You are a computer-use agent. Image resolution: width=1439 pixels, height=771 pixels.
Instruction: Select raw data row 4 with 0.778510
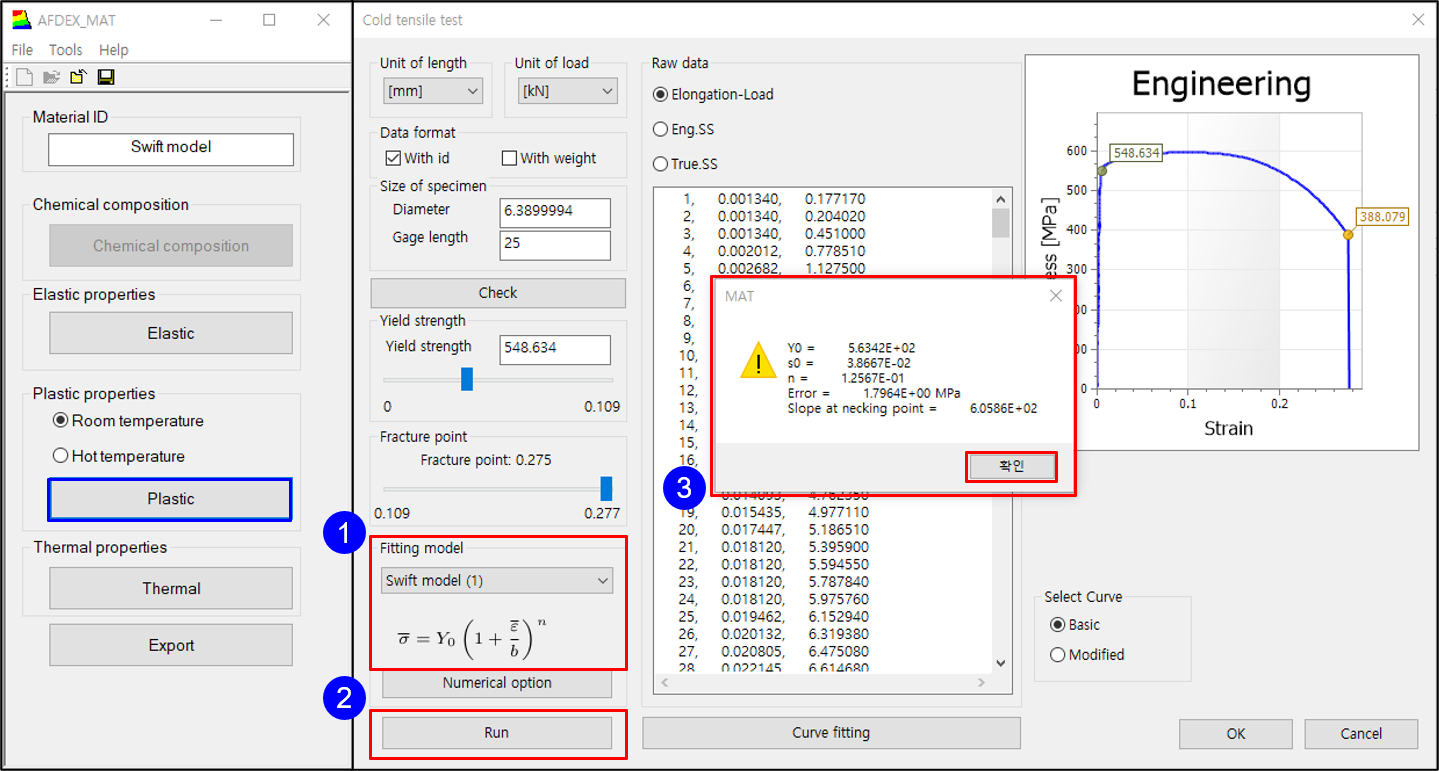772,251
